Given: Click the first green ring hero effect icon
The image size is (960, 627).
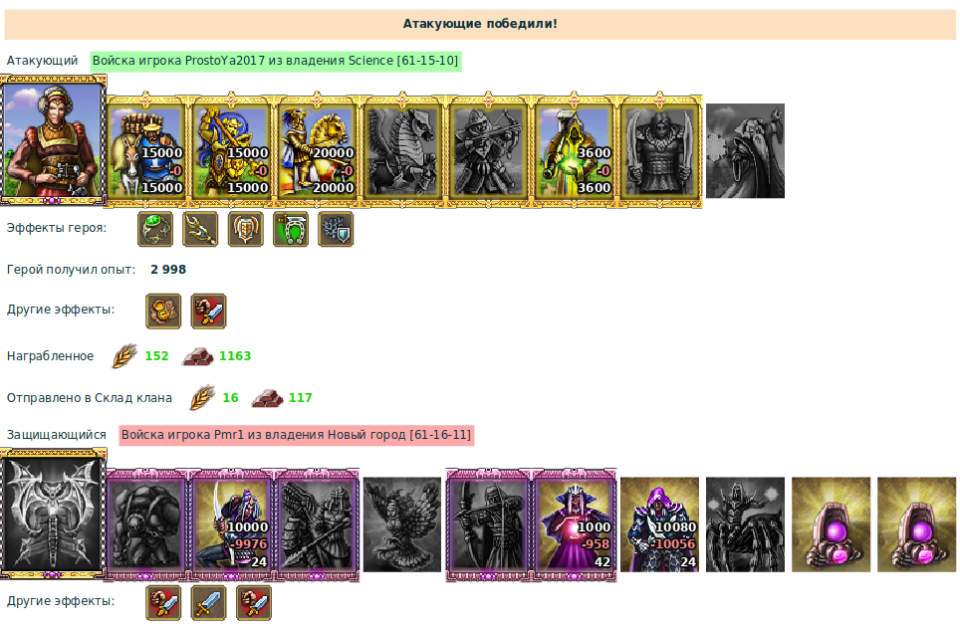Looking at the screenshot, I should 155,230.
